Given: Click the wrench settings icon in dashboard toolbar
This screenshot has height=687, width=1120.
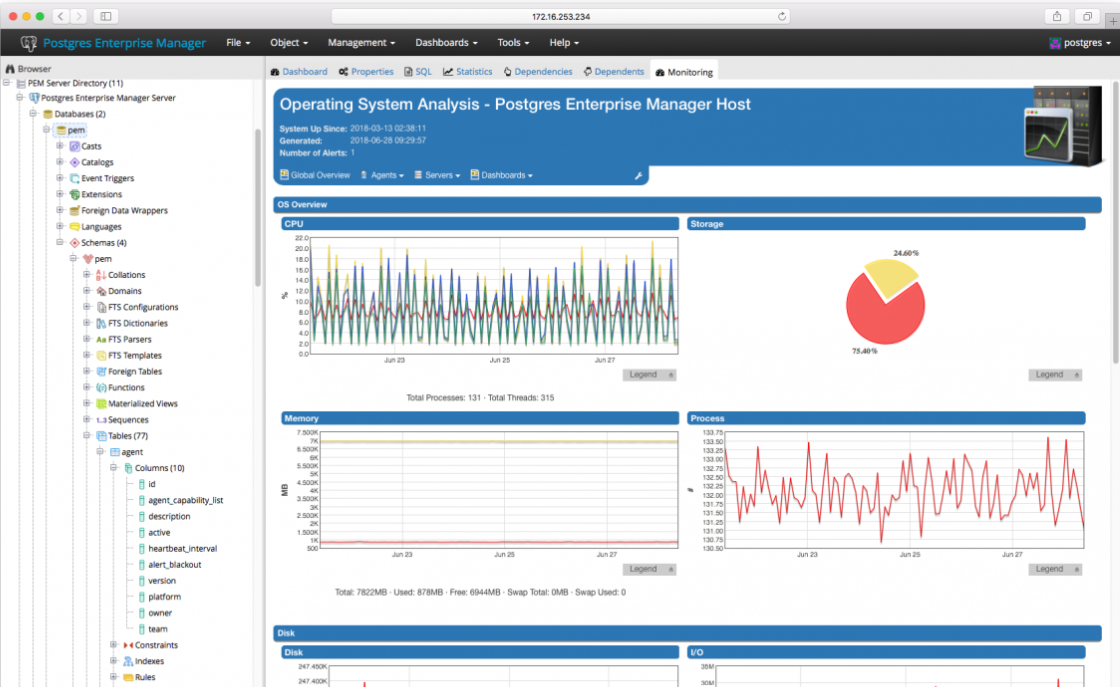Looking at the screenshot, I should (x=639, y=176).
